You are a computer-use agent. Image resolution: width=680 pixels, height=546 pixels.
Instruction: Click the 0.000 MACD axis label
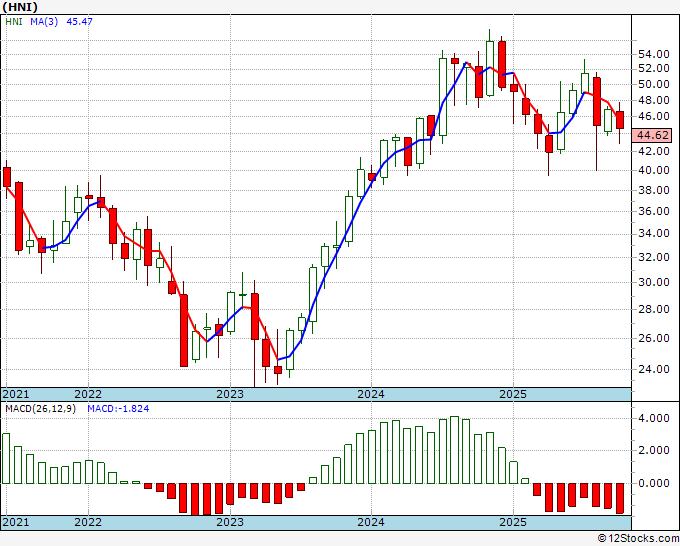pyautogui.click(x=654, y=483)
